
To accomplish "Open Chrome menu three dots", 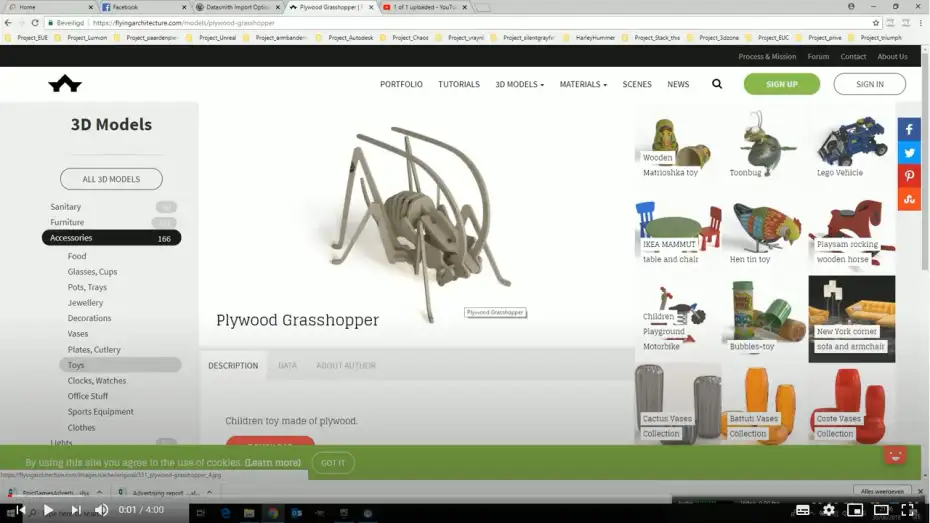I will pyautogui.click(x=921, y=23).
